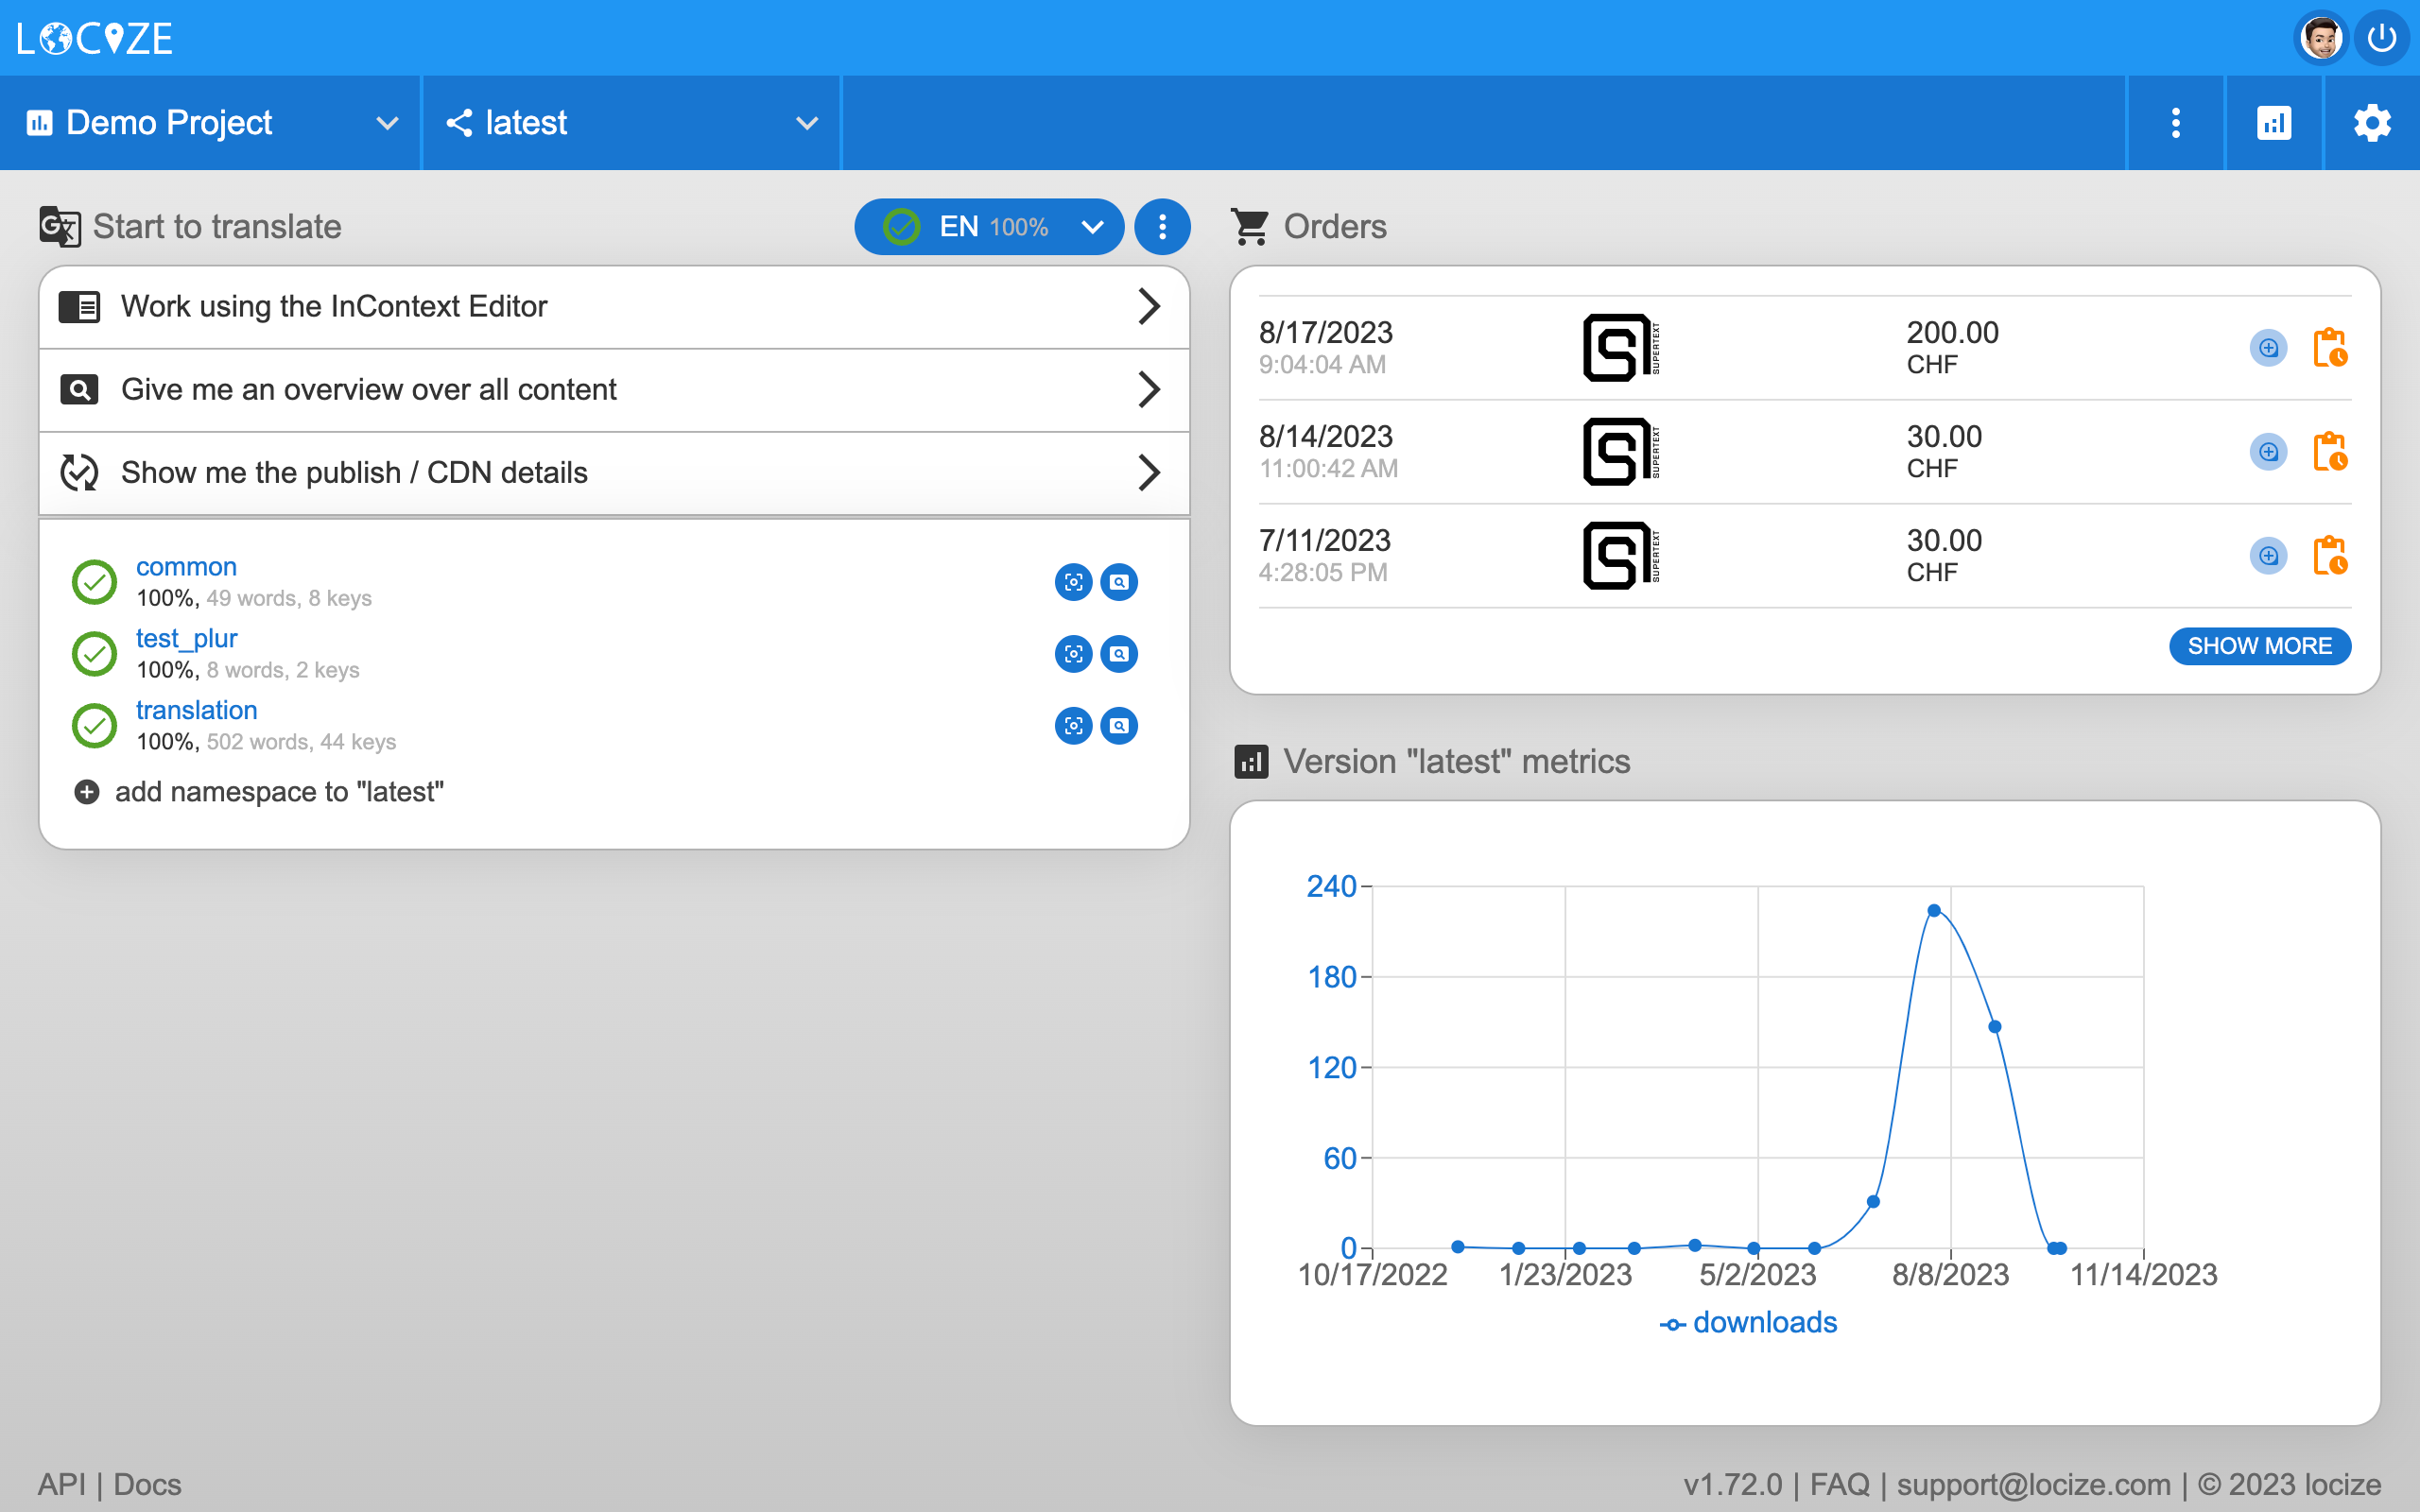Click green check status of common namespace
This screenshot has height=1512, width=2420.
pos(95,582)
